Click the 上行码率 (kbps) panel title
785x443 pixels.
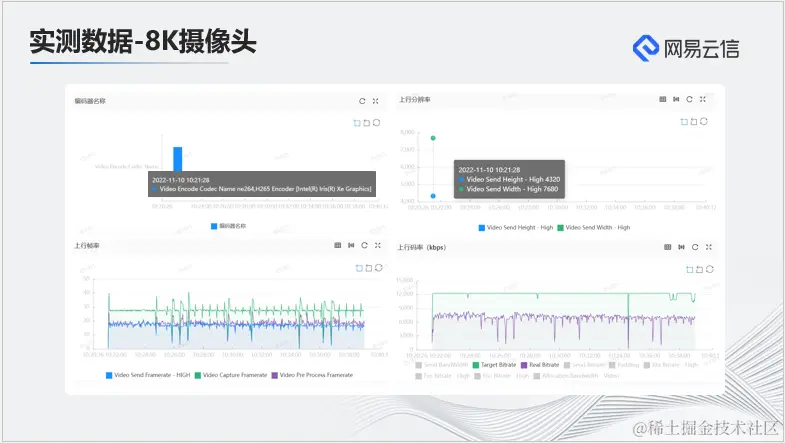click(422, 247)
